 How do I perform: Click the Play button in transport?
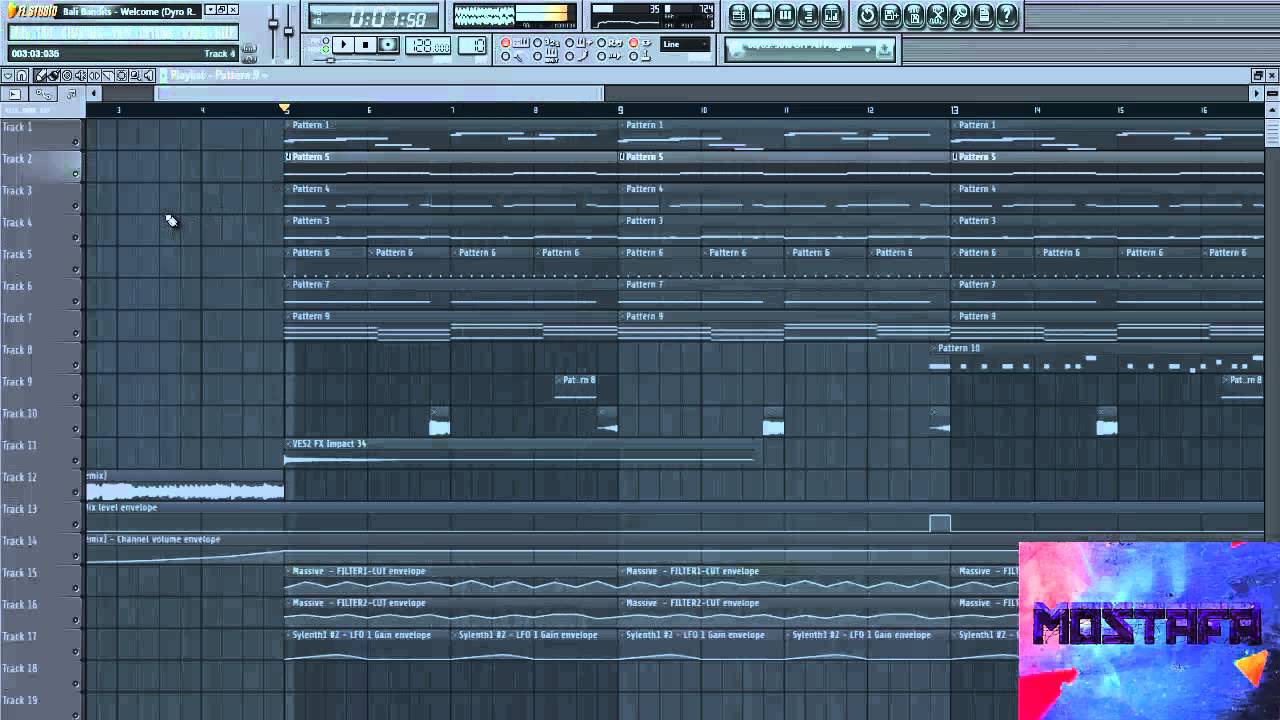[344, 45]
